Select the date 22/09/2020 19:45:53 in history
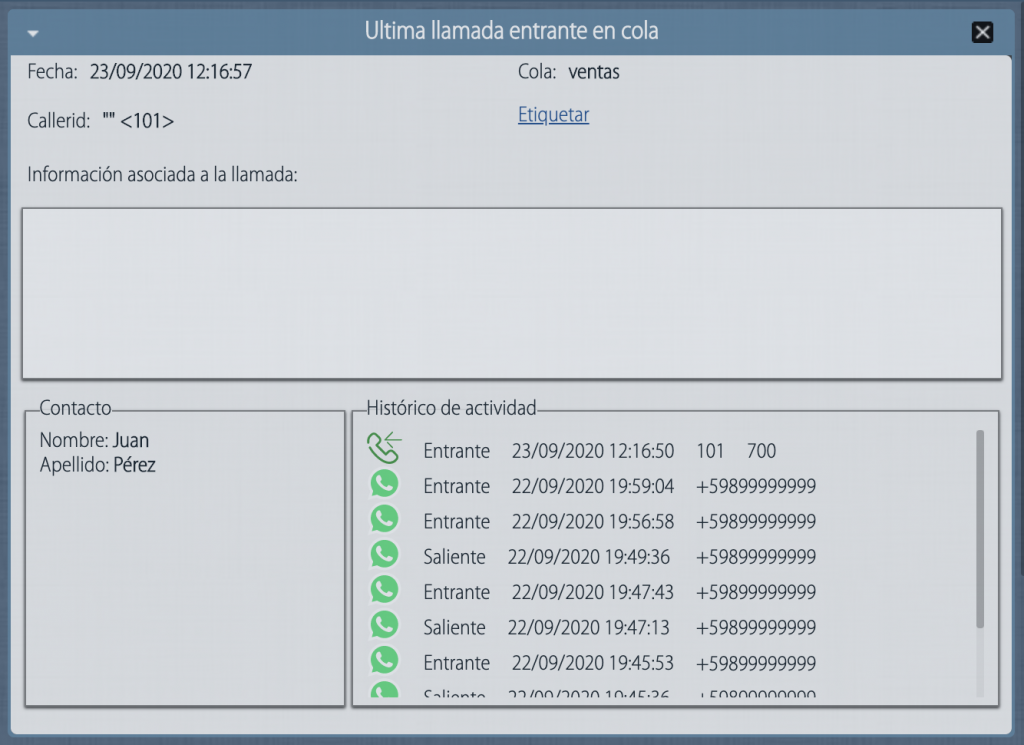Viewport: 1024px width, 745px height. point(592,663)
